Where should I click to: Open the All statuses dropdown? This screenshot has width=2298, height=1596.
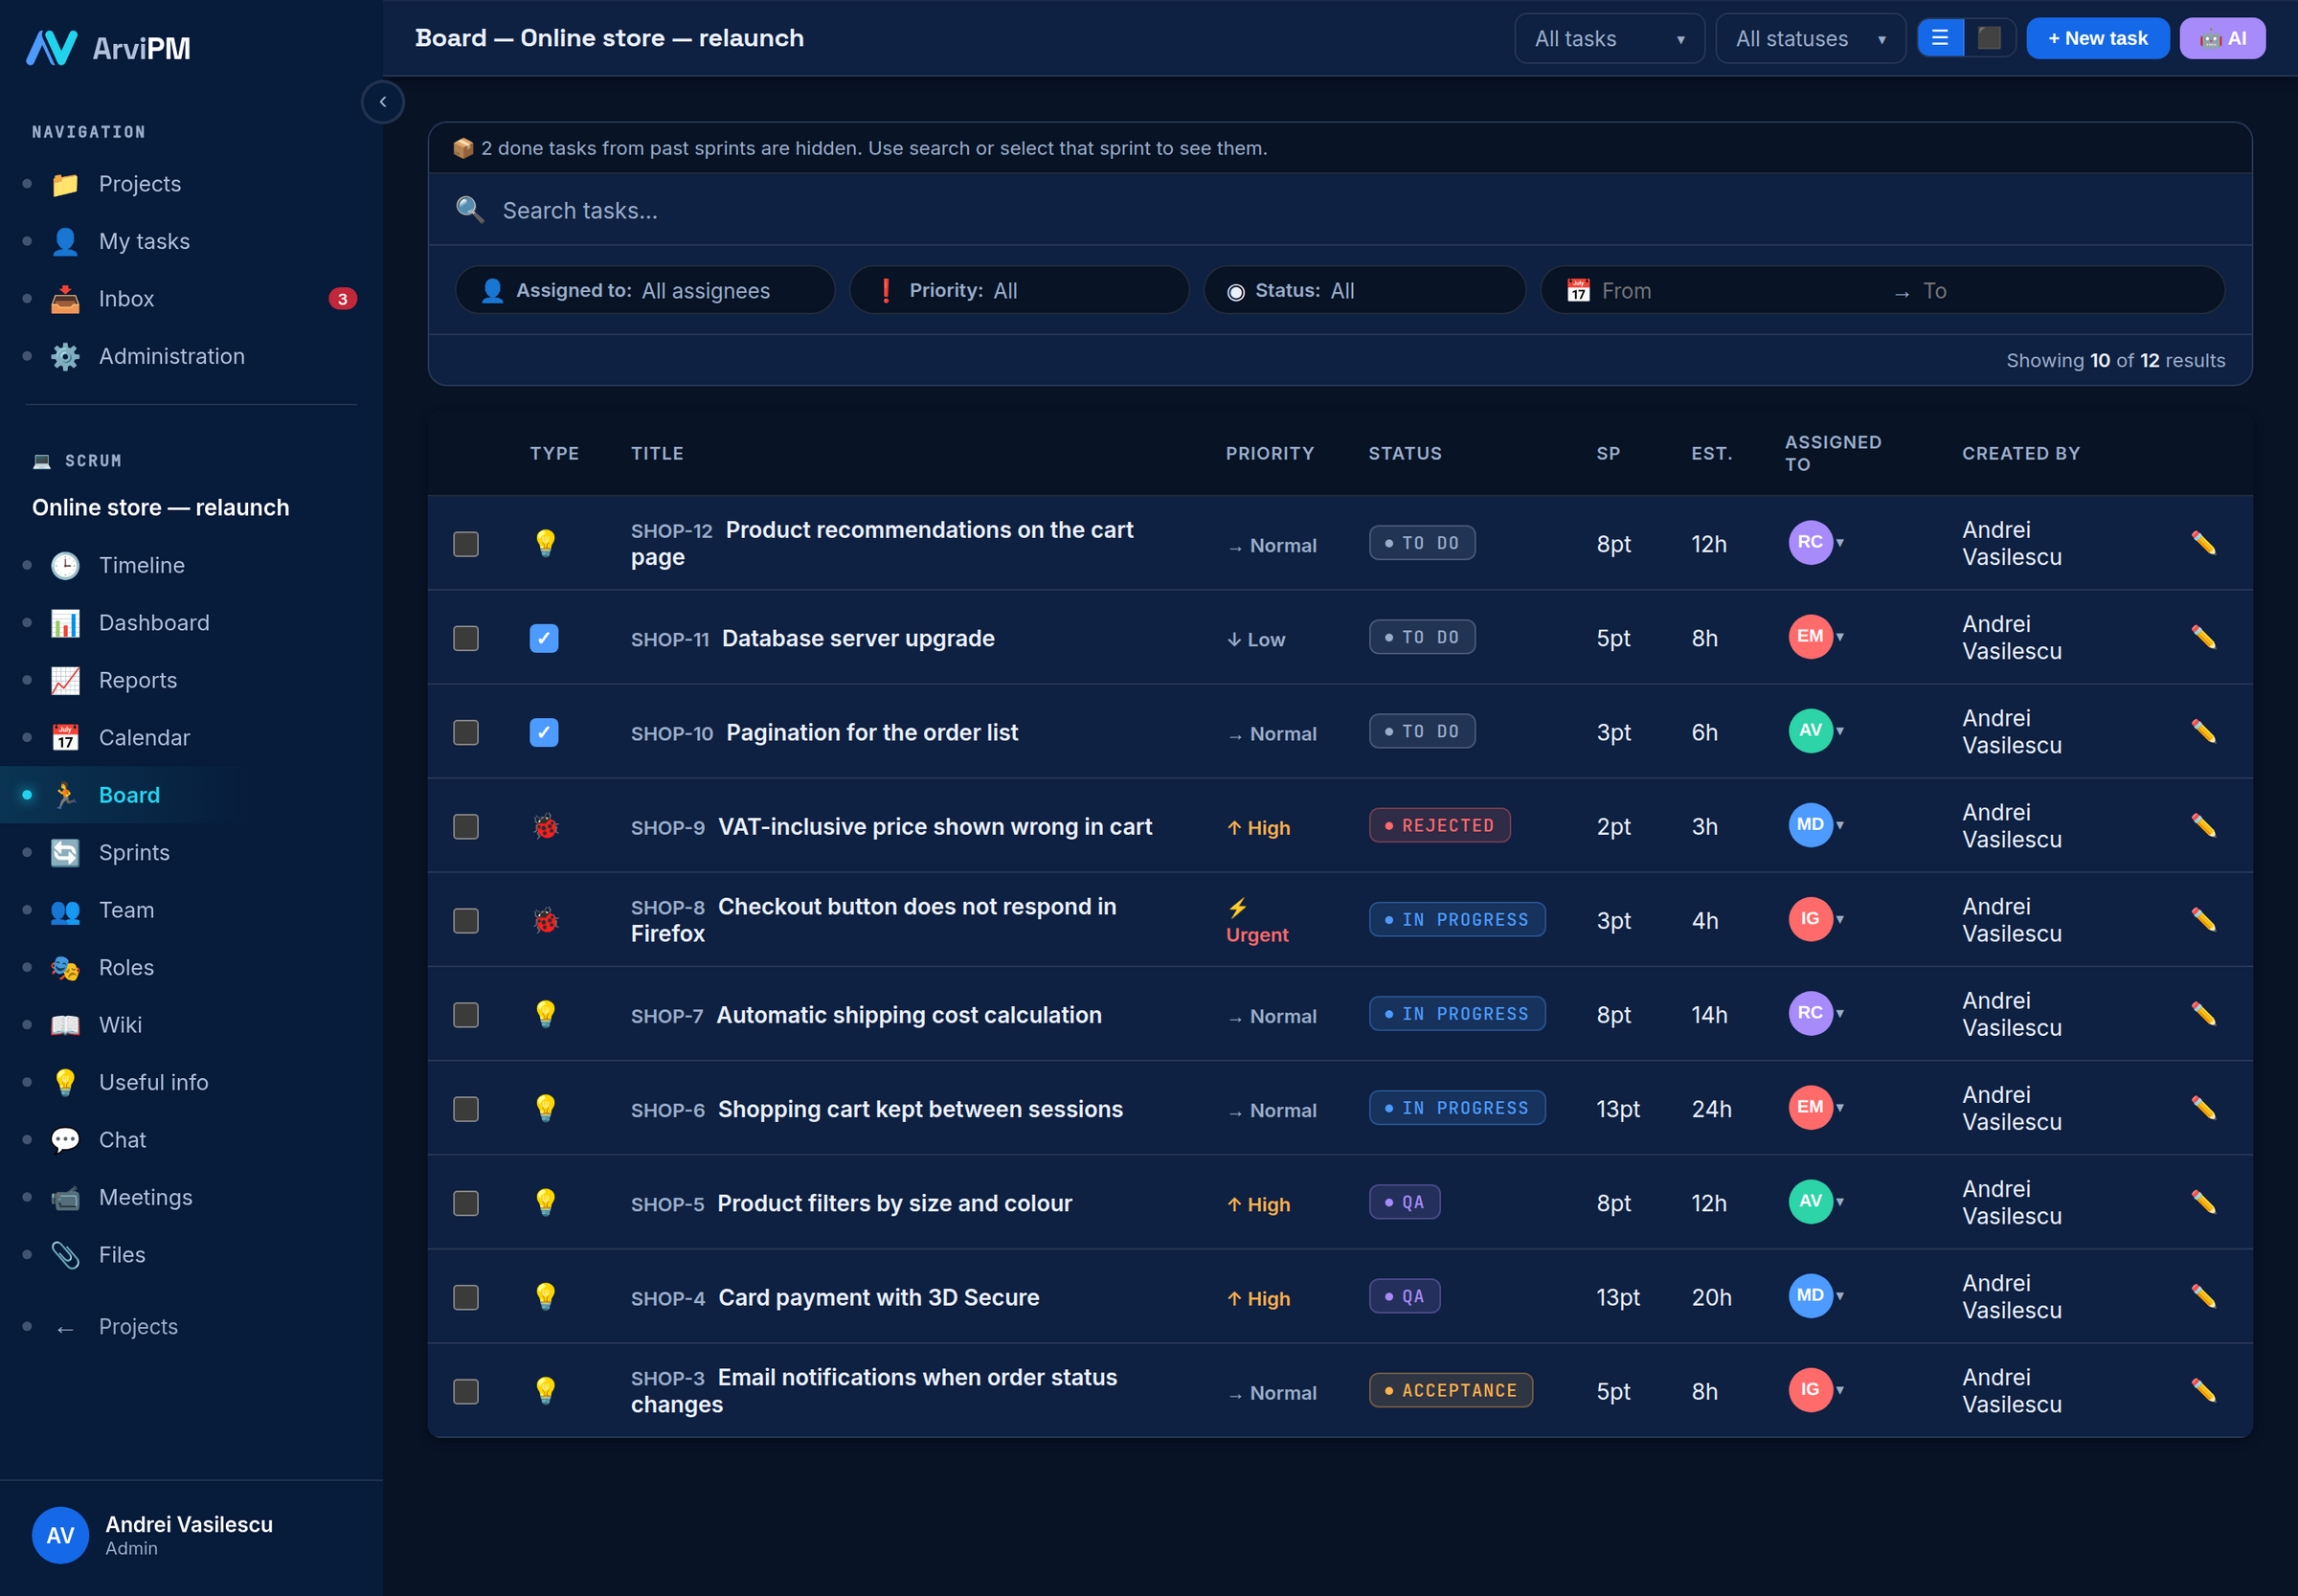click(x=1810, y=39)
